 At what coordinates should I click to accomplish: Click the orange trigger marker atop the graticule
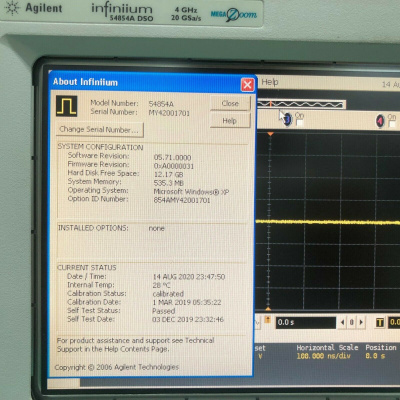[x=270, y=134]
